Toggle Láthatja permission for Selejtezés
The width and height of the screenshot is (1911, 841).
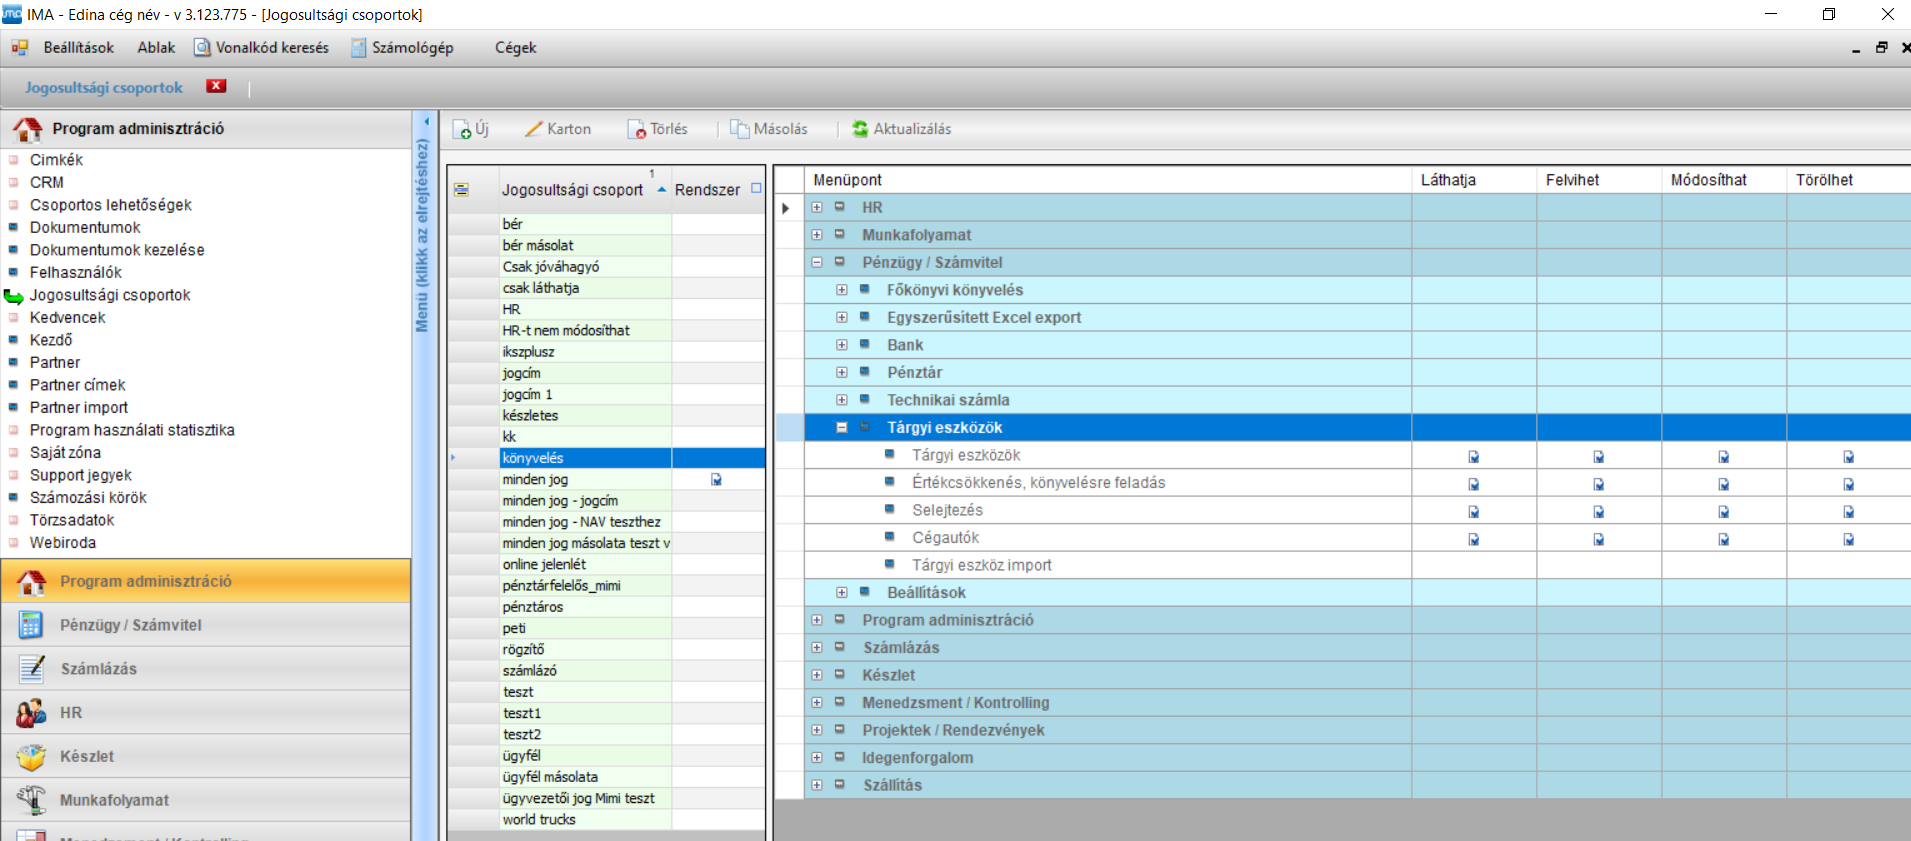pyautogui.click(x=1473, y=512)
